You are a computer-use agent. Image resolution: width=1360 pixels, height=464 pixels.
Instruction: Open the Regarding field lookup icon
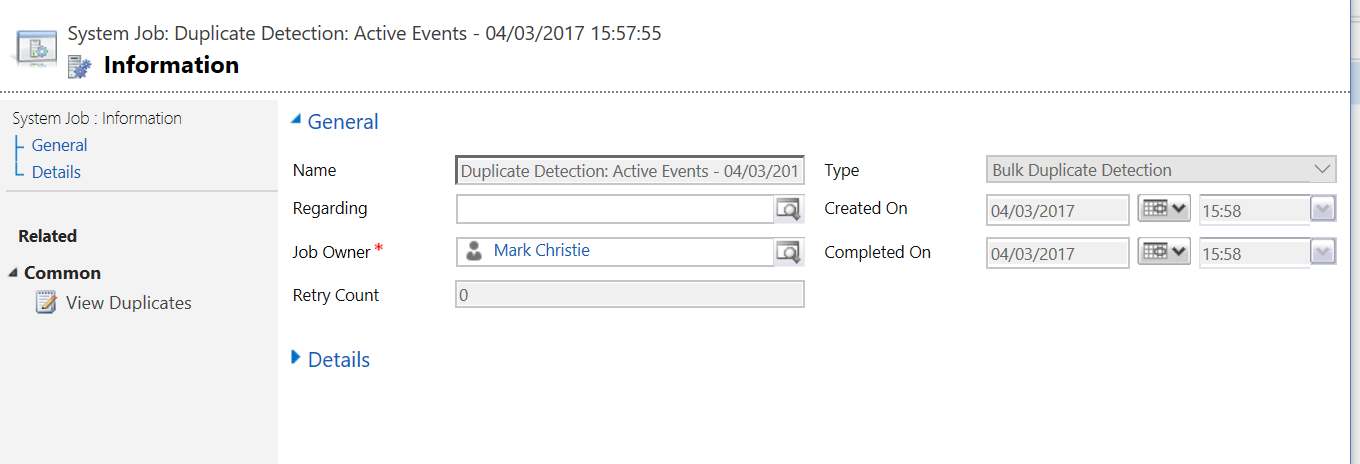point(789,209)
